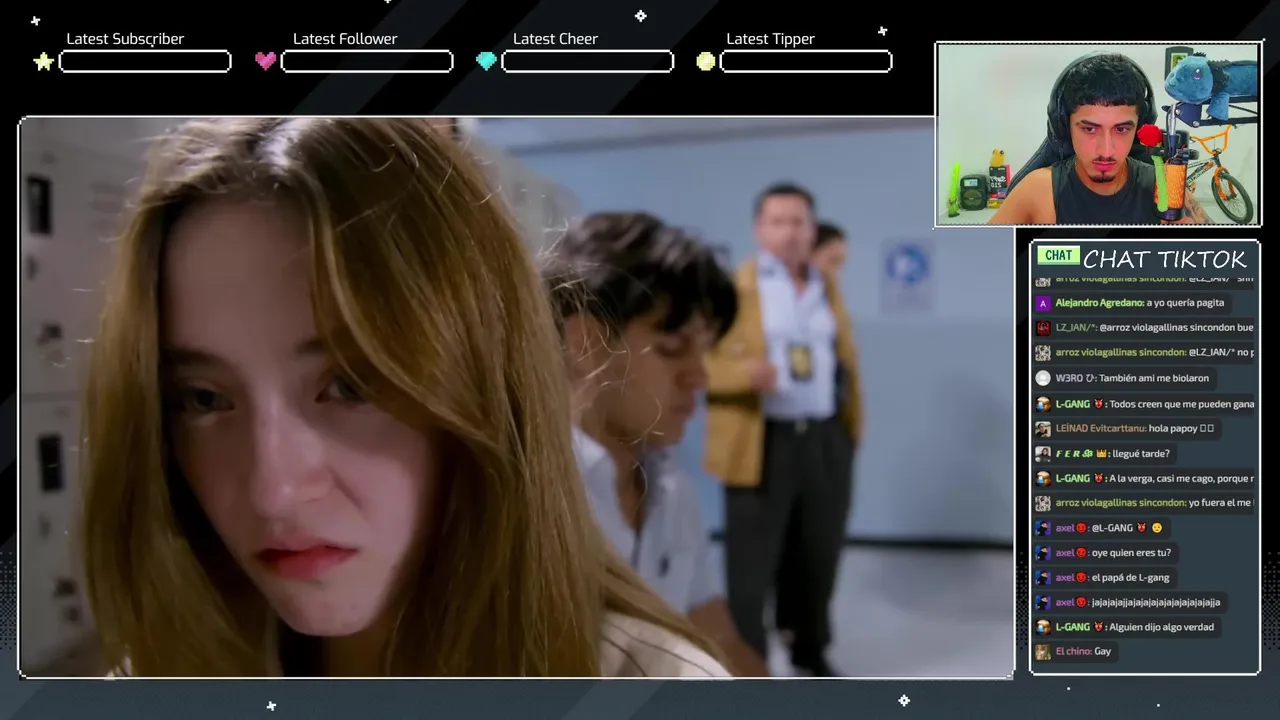The image size is (1280, 720).
Task: Click the 'Latest Tipper' label
Action: click(x=770, y=39)
